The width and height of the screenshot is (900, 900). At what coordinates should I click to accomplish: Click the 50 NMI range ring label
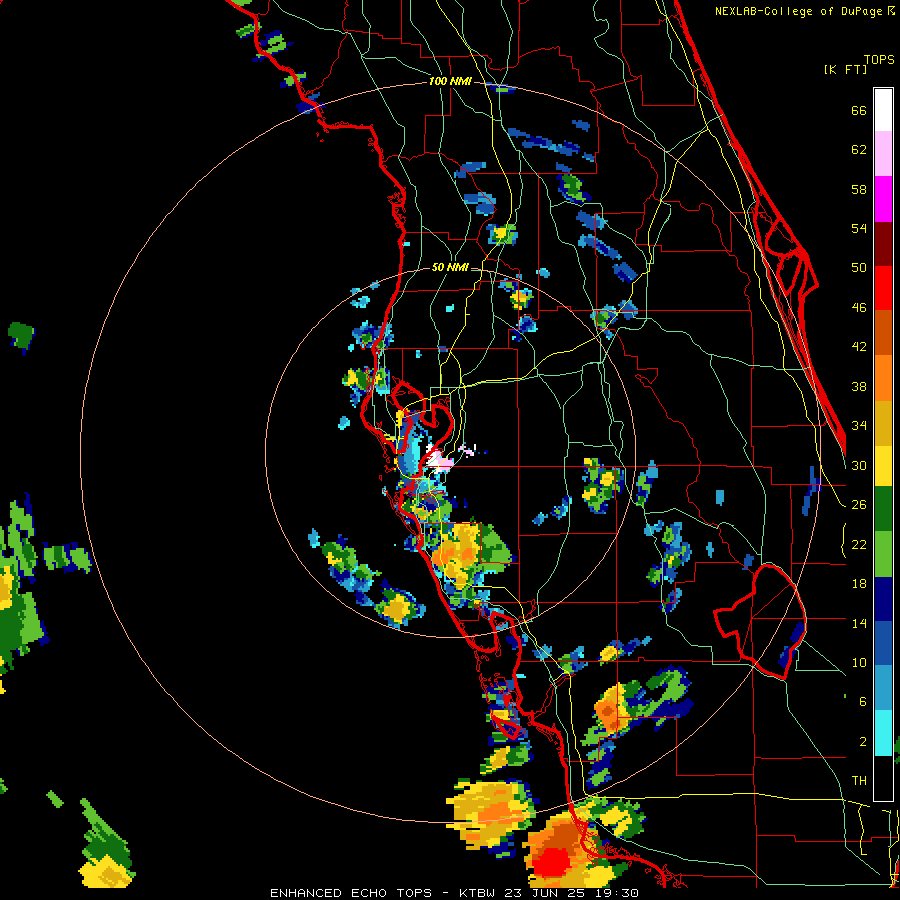[449, 267]
